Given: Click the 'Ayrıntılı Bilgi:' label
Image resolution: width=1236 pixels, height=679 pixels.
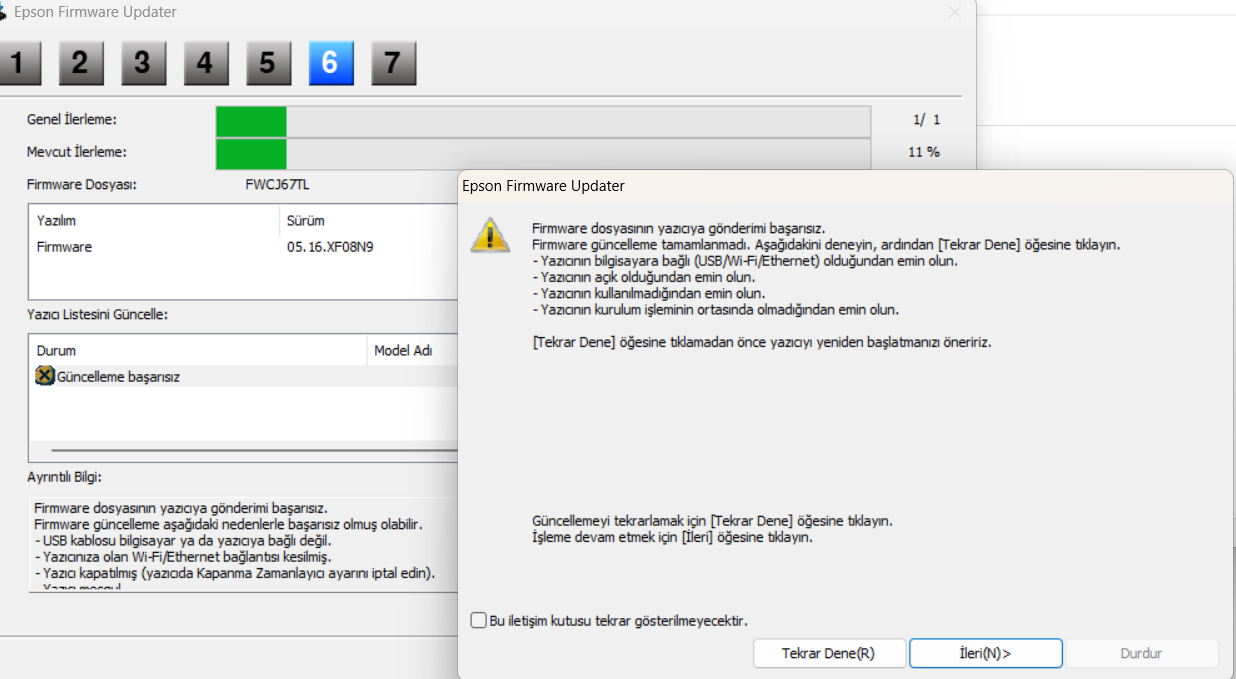Looking at the screenshot, I should 64,478.
